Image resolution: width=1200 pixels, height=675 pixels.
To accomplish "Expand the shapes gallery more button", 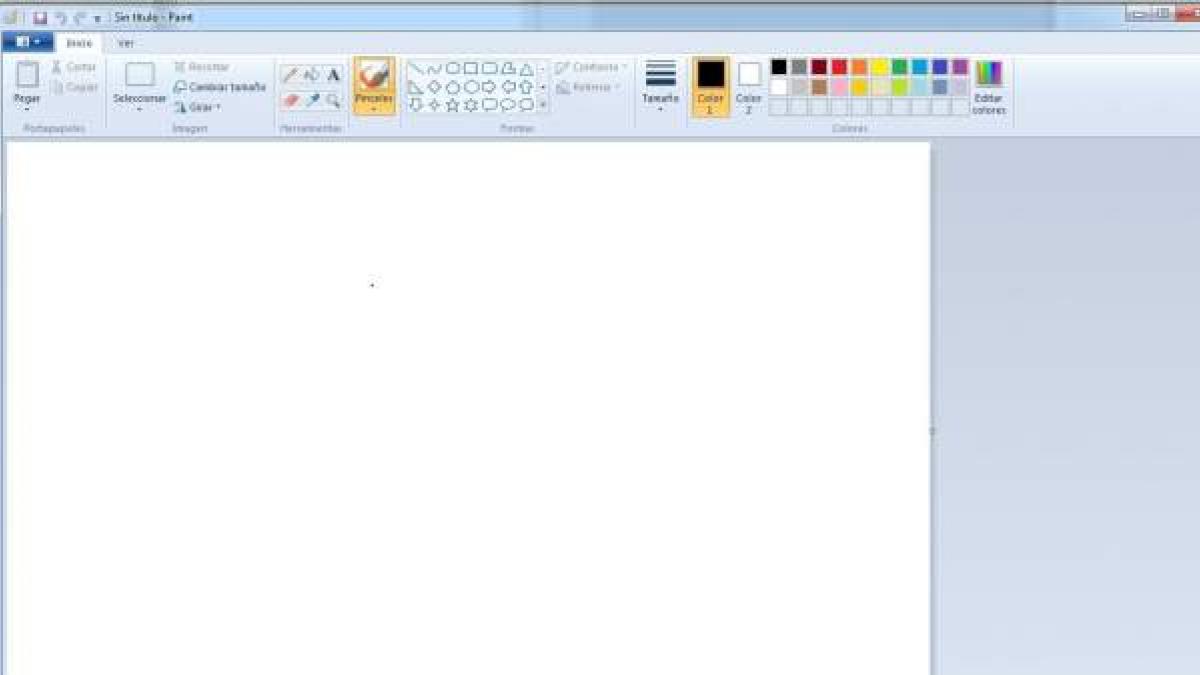I will pos(542,104).
